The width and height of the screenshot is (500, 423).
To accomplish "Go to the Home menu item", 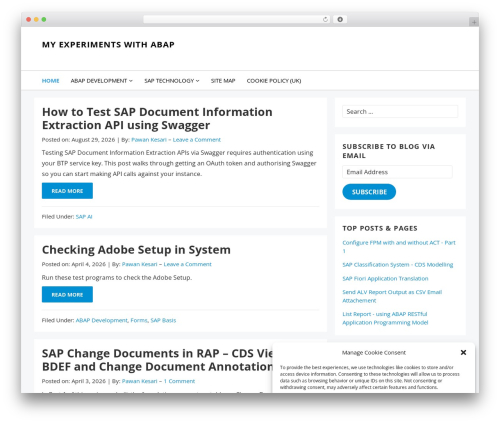I will pos(50,81).
